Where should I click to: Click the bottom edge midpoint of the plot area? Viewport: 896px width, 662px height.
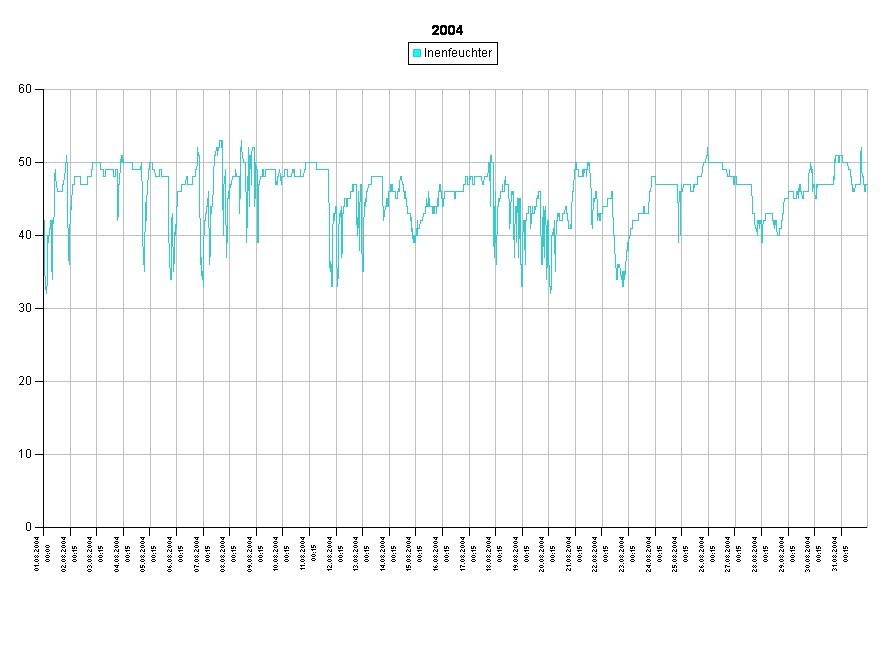coord(455,527)
